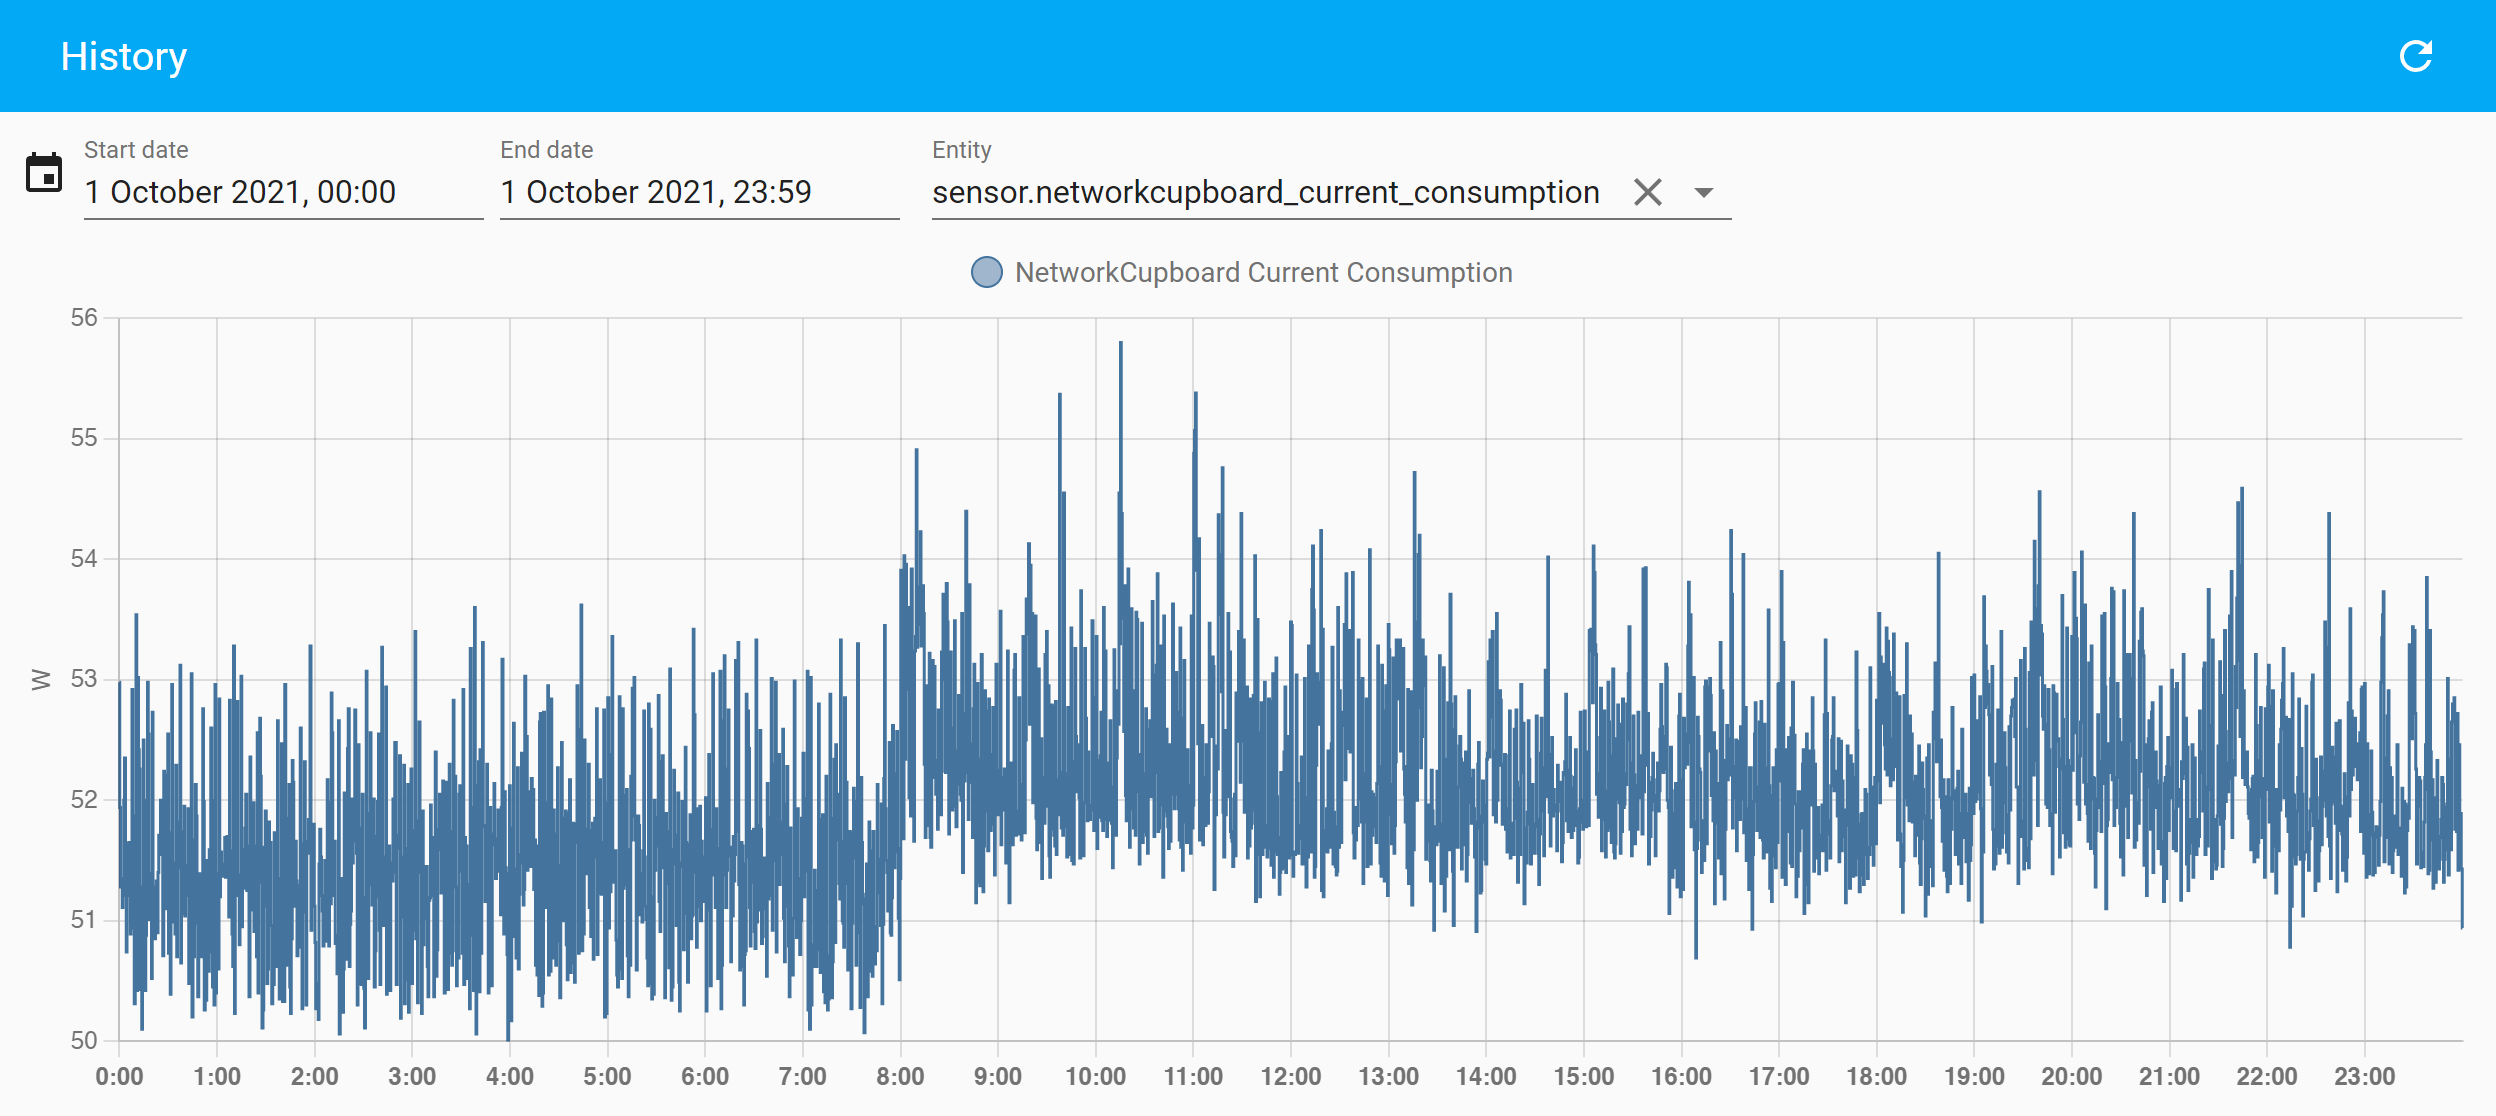Select the History title icon area
2496x1116 pixels.
coord(123,55)
